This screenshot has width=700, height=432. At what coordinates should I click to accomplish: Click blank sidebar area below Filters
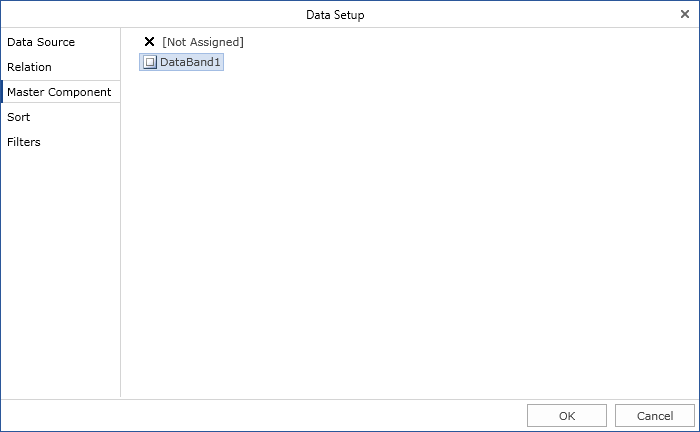(x=60, y=270)
